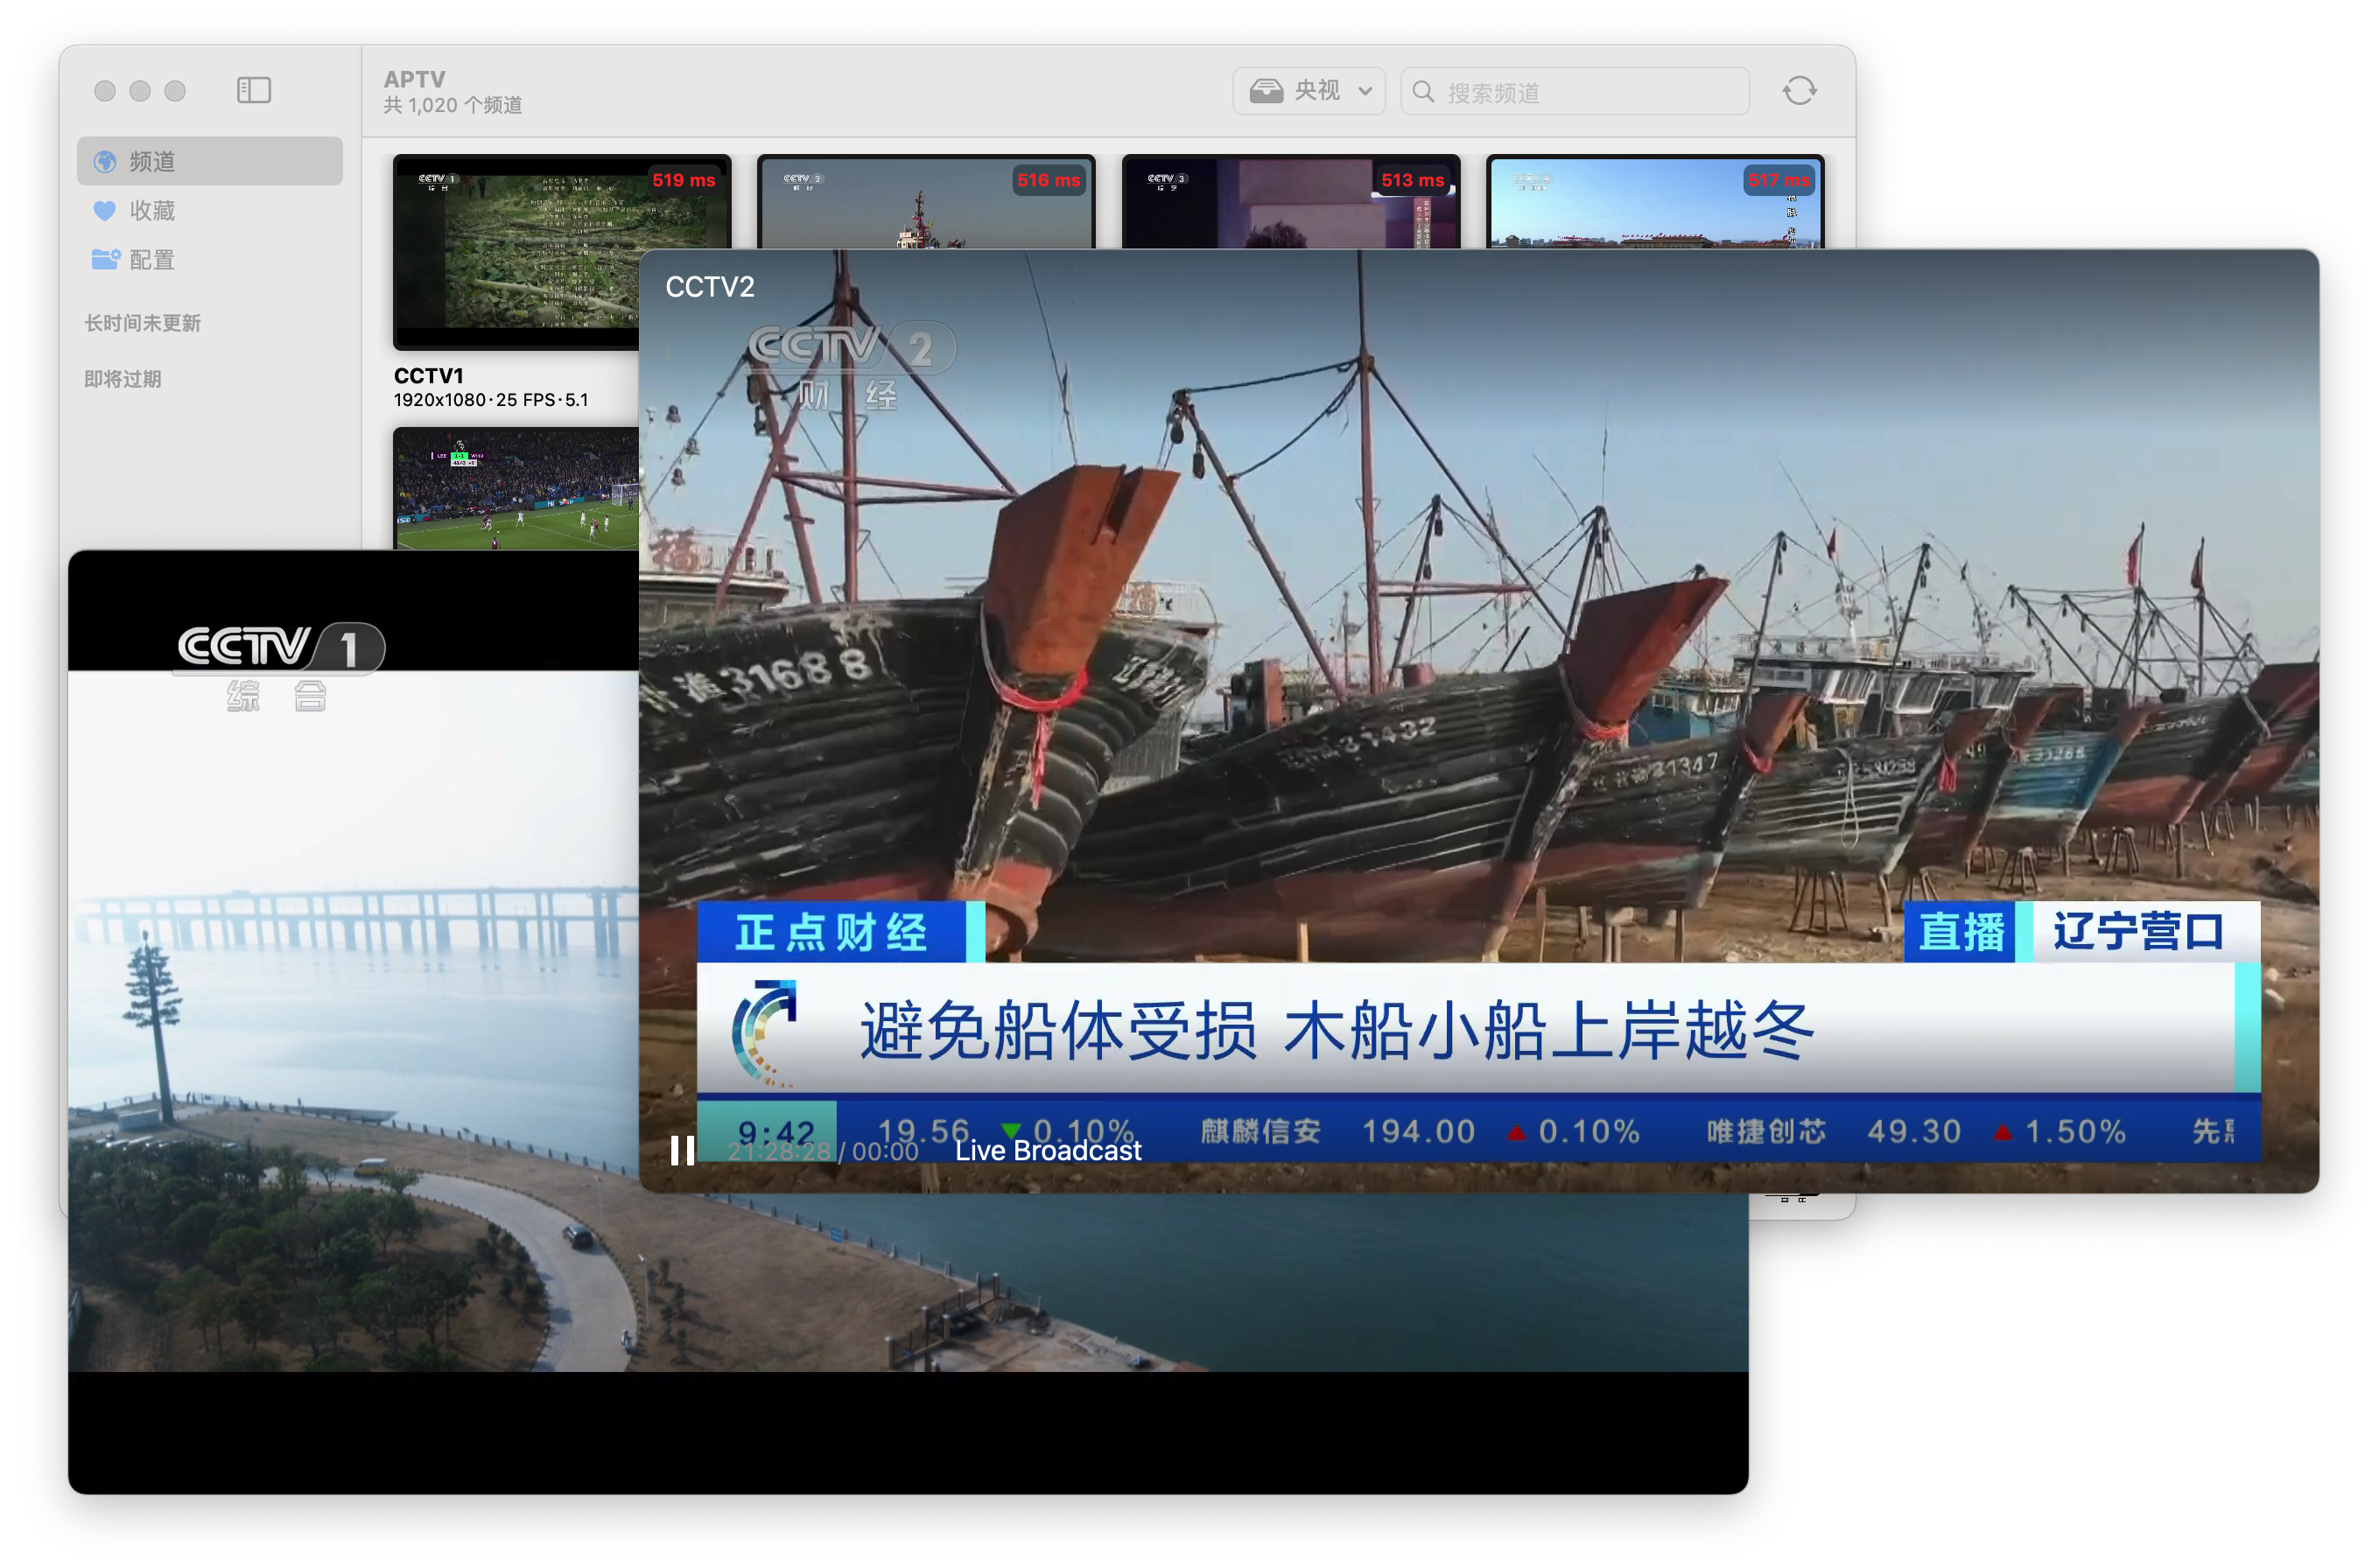Click the 21:28:28 / 00:00 playback time
The width and height of the screenshot is (2379, 1568).
tap(822, 1151)
